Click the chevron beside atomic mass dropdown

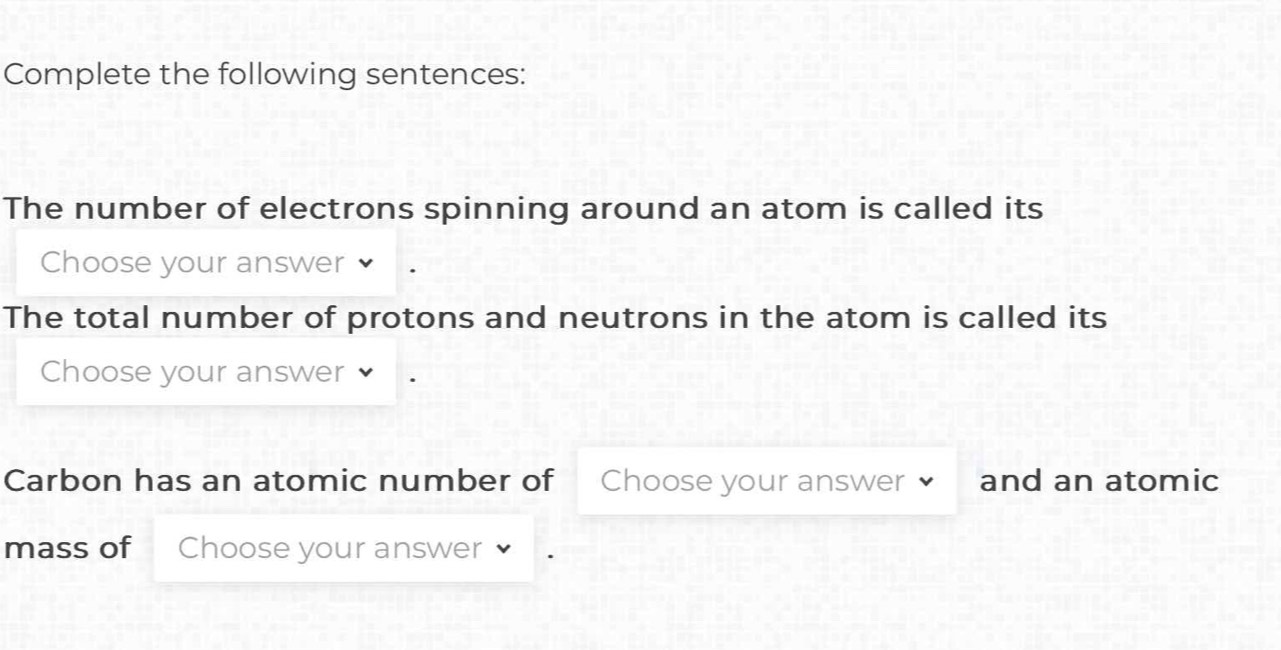coord(504,549)
